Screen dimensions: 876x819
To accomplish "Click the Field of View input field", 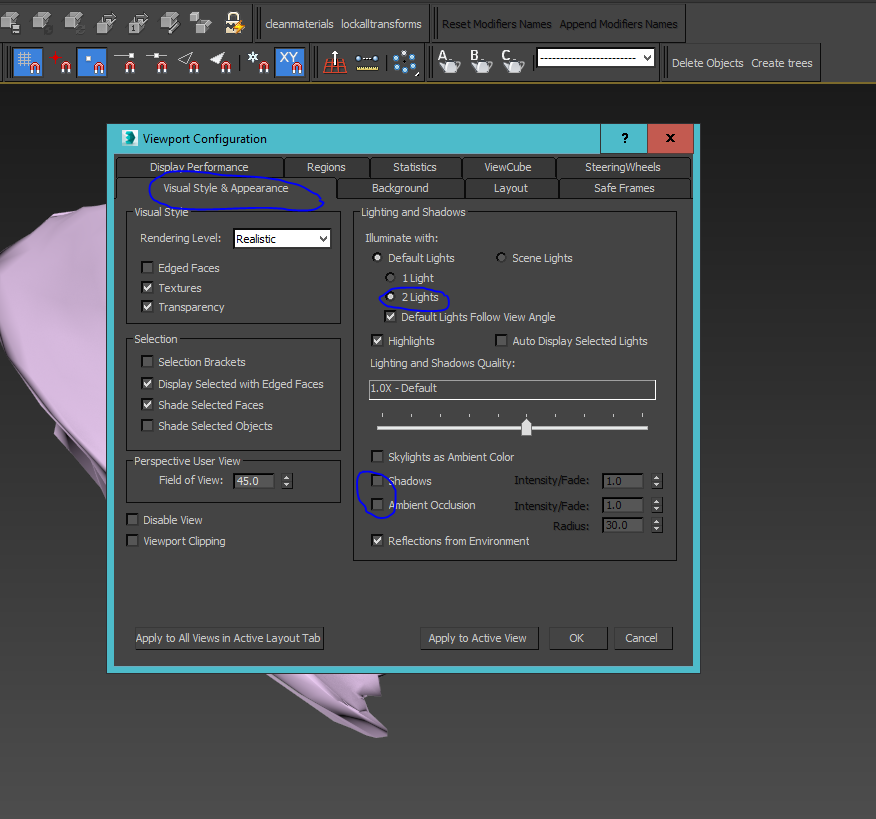I will tap(254, 481).
